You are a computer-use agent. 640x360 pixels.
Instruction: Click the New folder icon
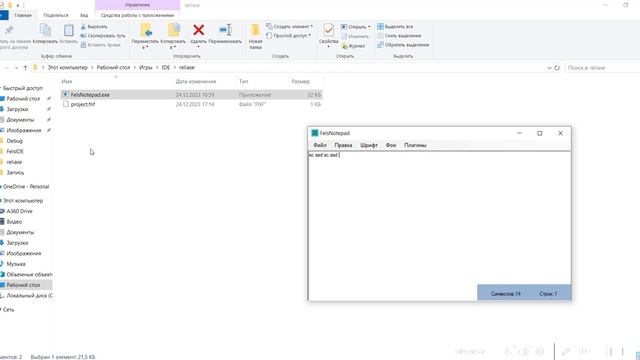tap(256, 30)
